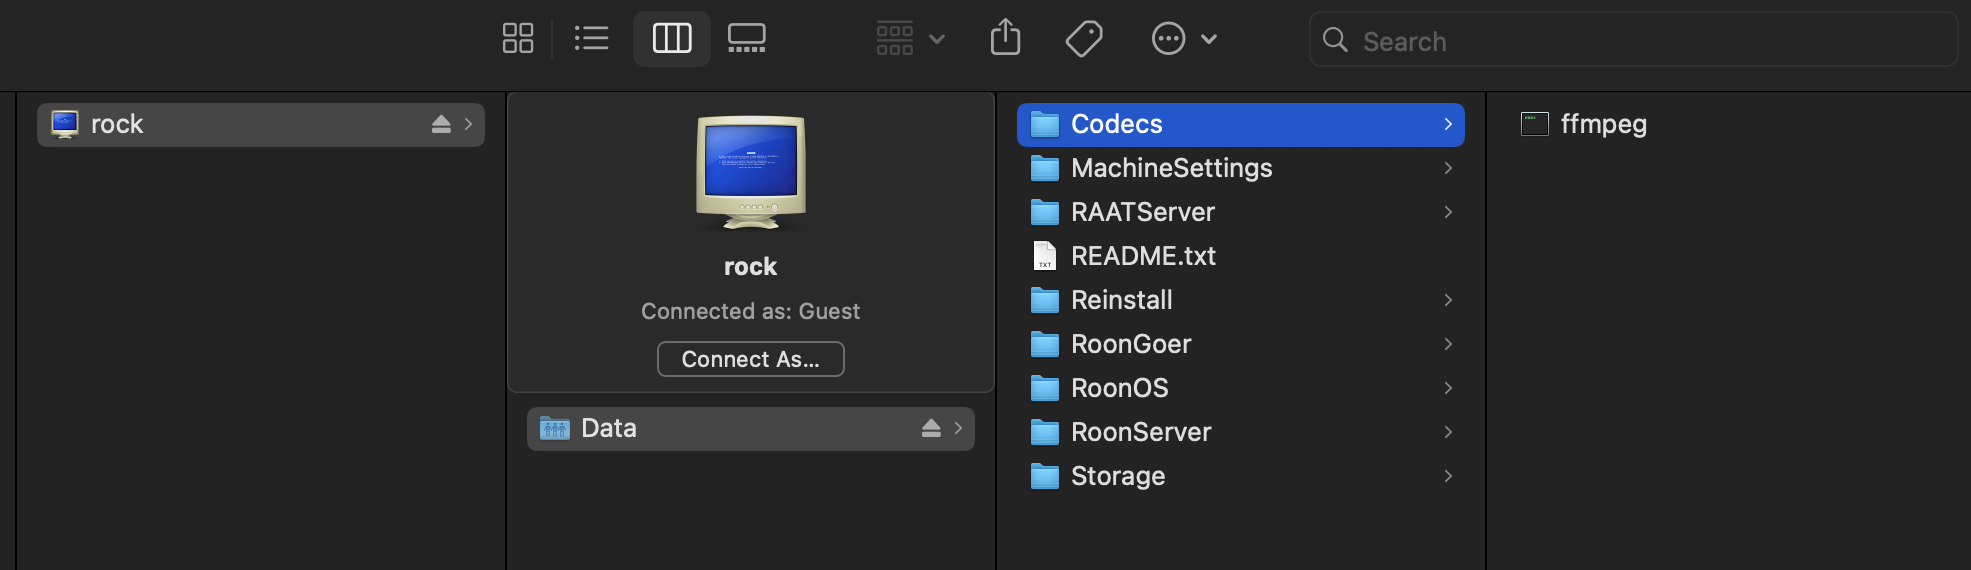Click the Connect As... button
1971x570 pixels.
point(751,359)
